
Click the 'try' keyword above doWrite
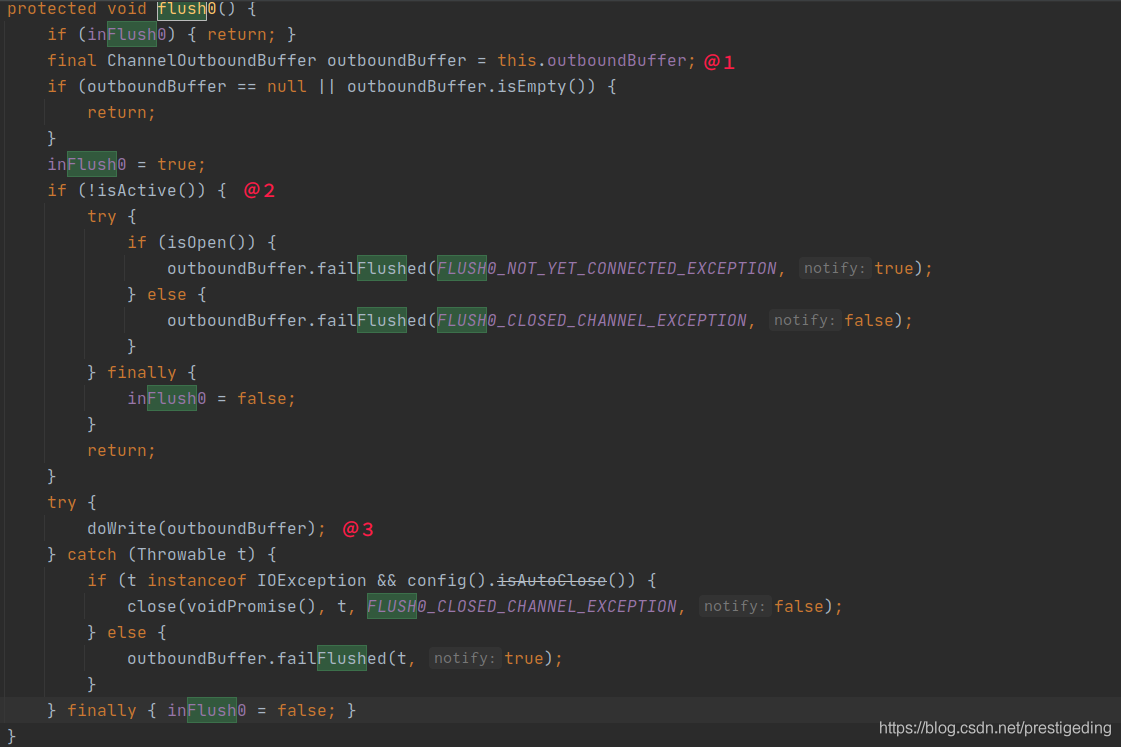click(x=61, y=503)
